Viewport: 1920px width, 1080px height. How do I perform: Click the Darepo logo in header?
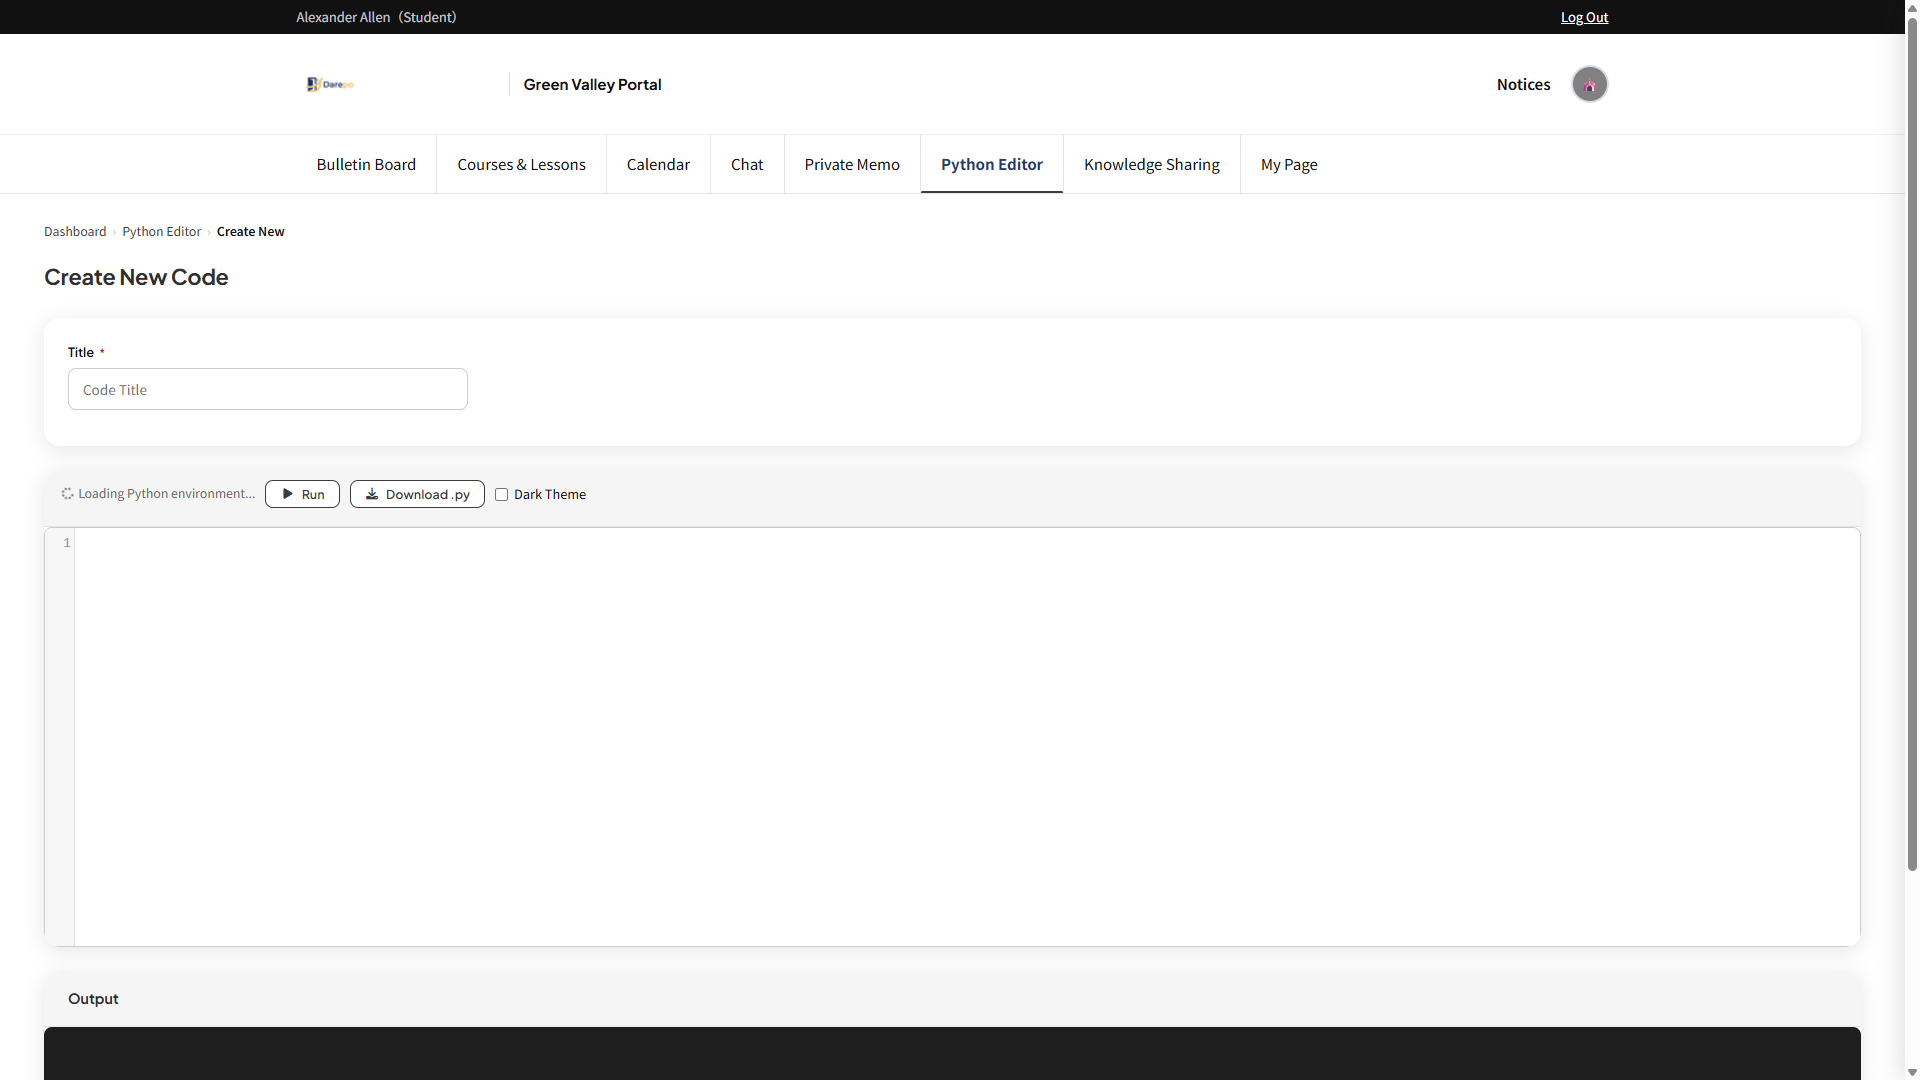point(330,84)
